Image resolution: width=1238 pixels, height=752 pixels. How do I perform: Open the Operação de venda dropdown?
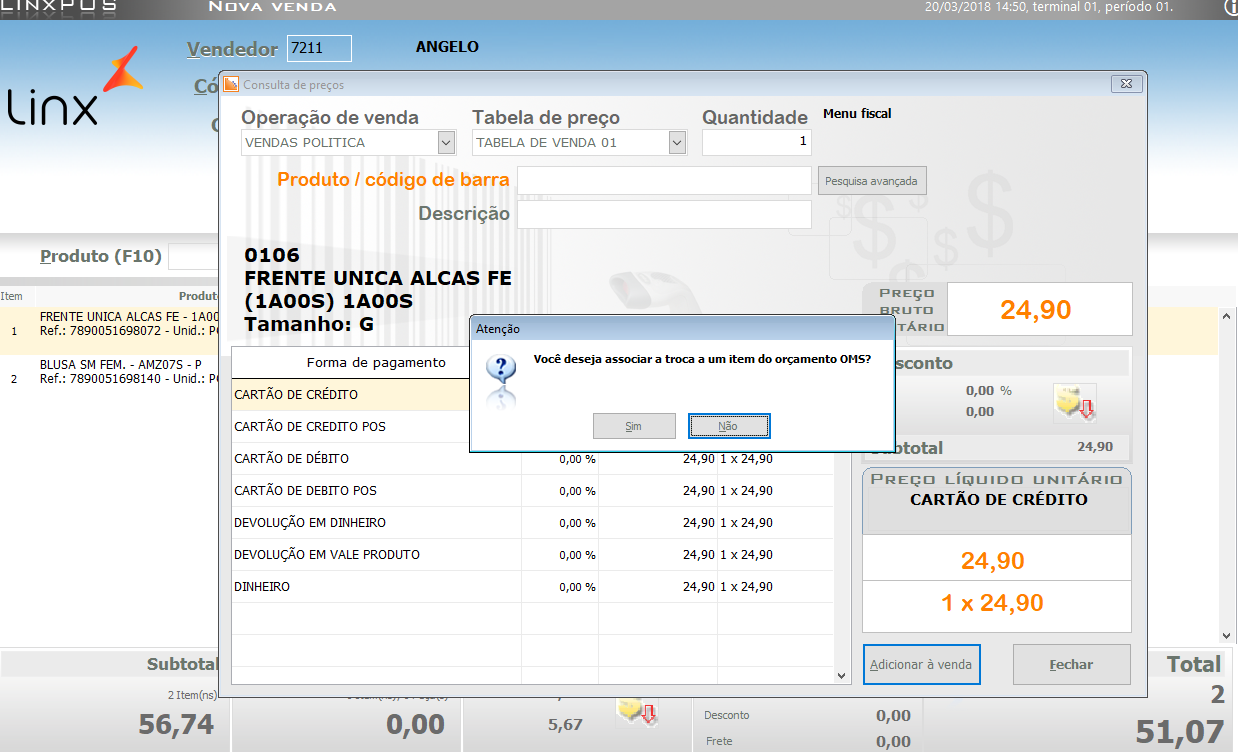point(446,142)
